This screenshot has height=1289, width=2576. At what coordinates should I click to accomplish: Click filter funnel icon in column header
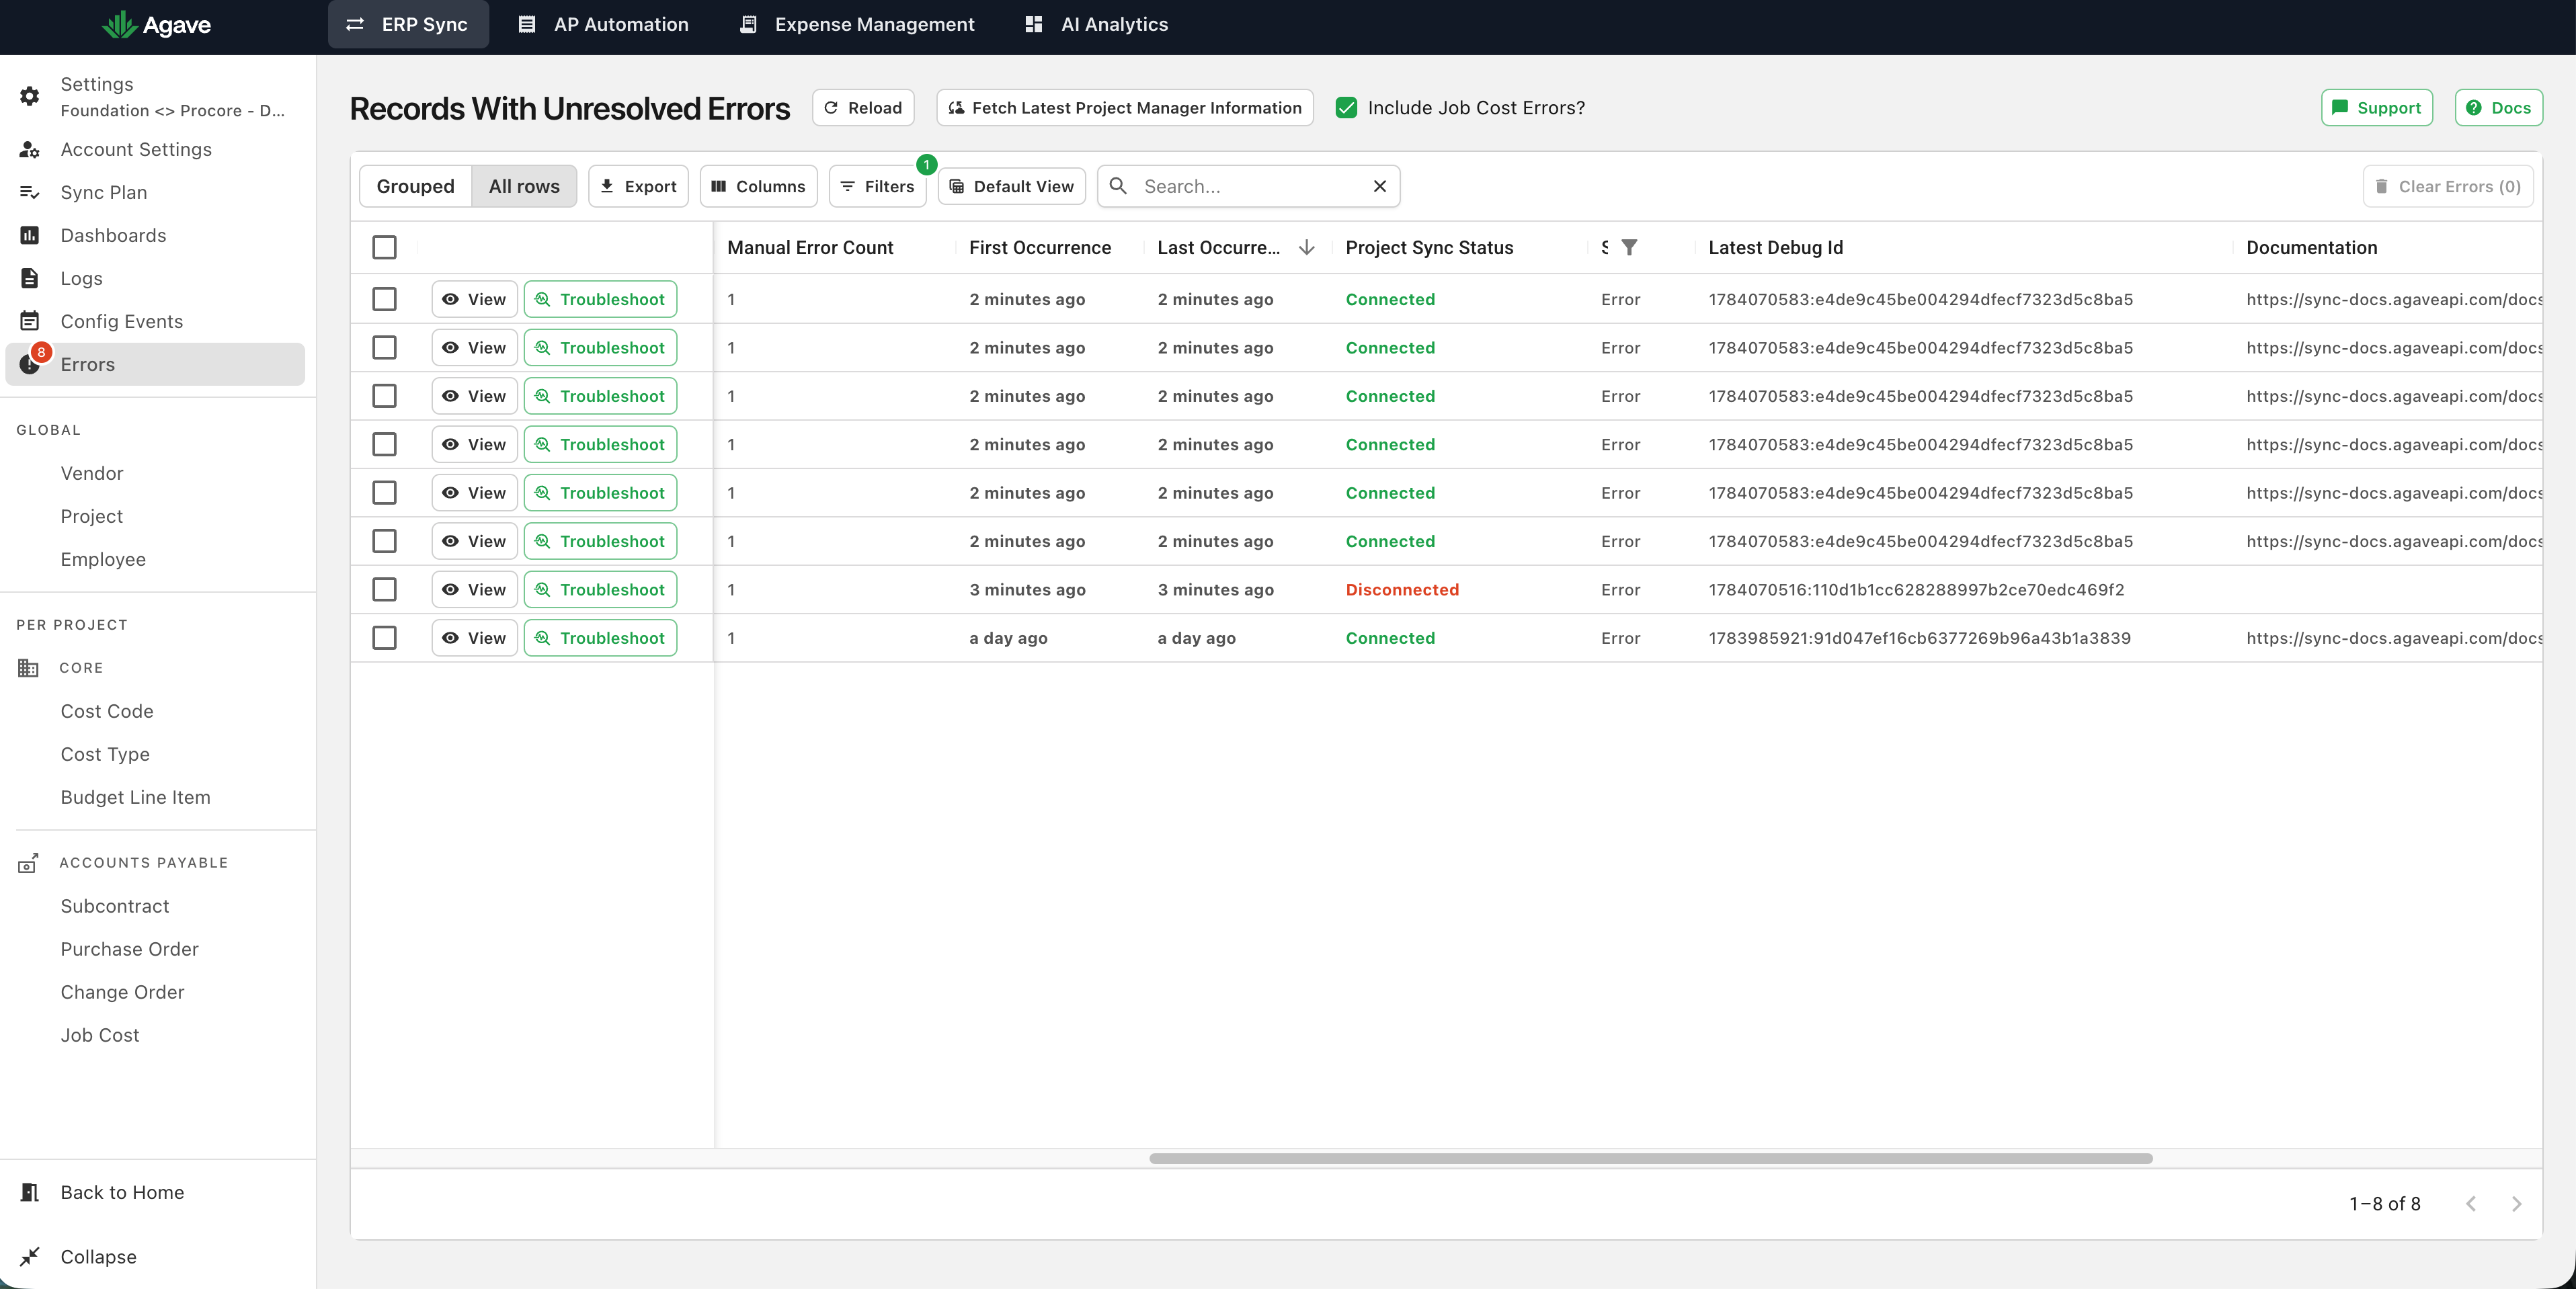click(1629, 247)
